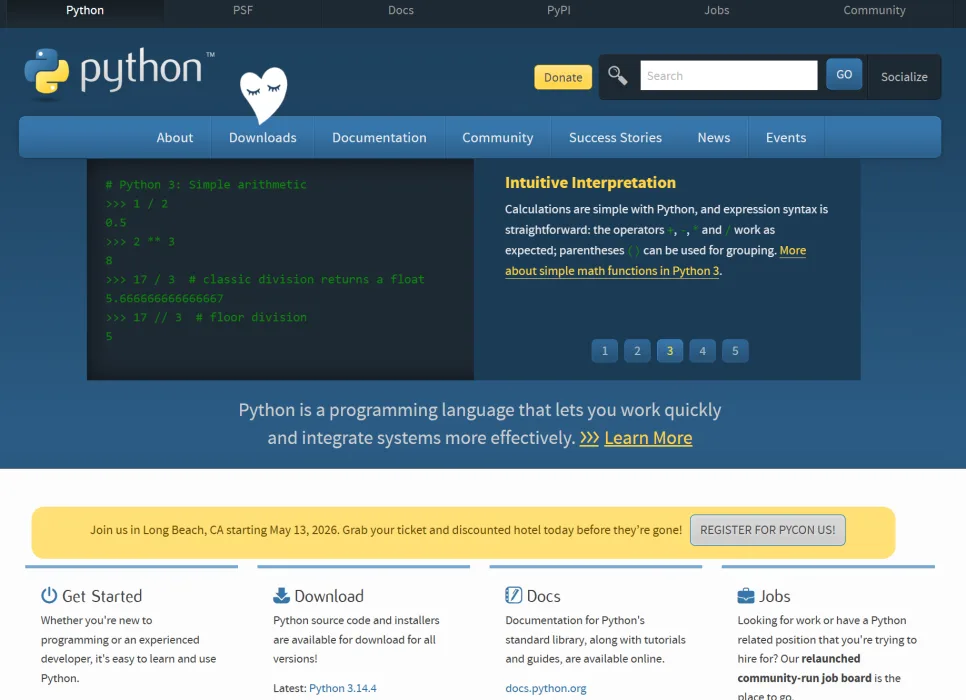Open the Community main navigation menu
Image resolution: width=966 pixels, height=700 pixels.
tap(498, 137)
